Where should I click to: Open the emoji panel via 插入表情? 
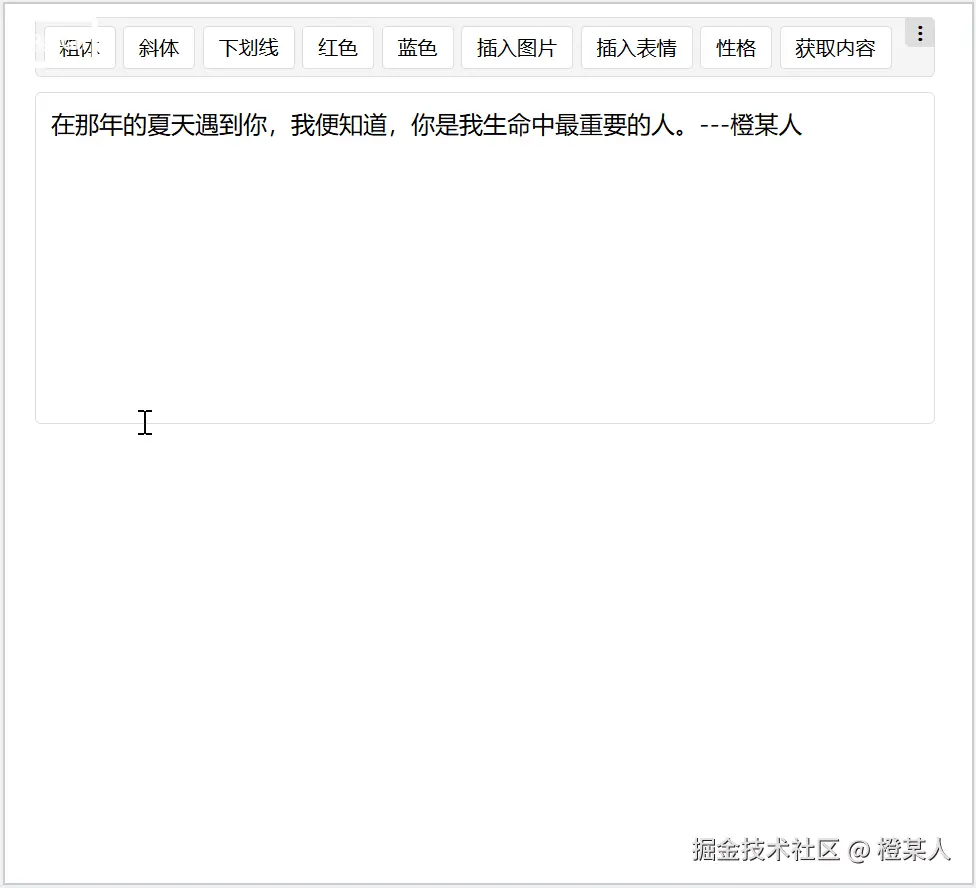[636, 47]
